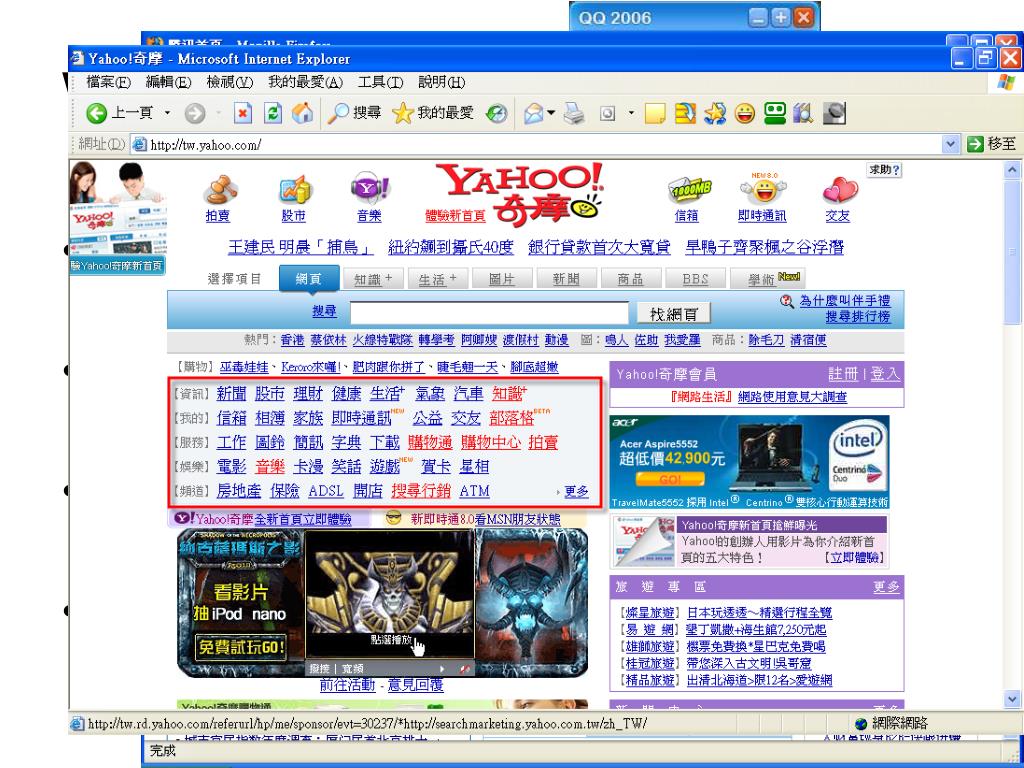This screenshot has width=1024, height=768.
Task: Open the 編輯(E) menu
Action: pos(168,82)
